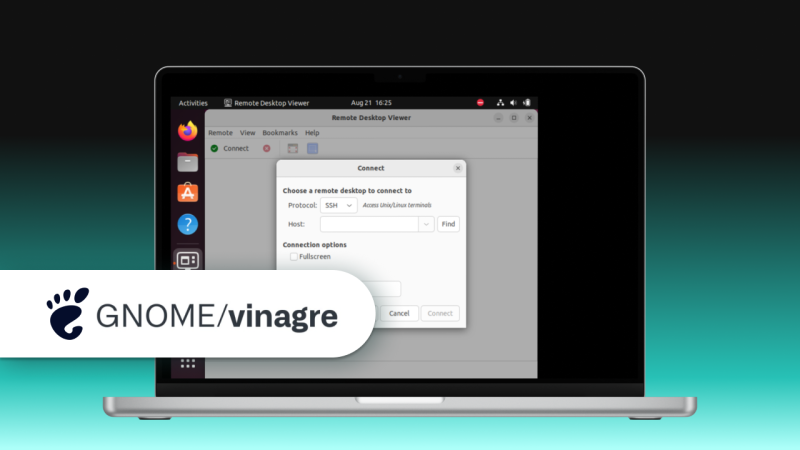Image resolution: width=800 pixels, height=450 pixels.
Task: Open the Files app in the dock
Action: pos(188,162)
